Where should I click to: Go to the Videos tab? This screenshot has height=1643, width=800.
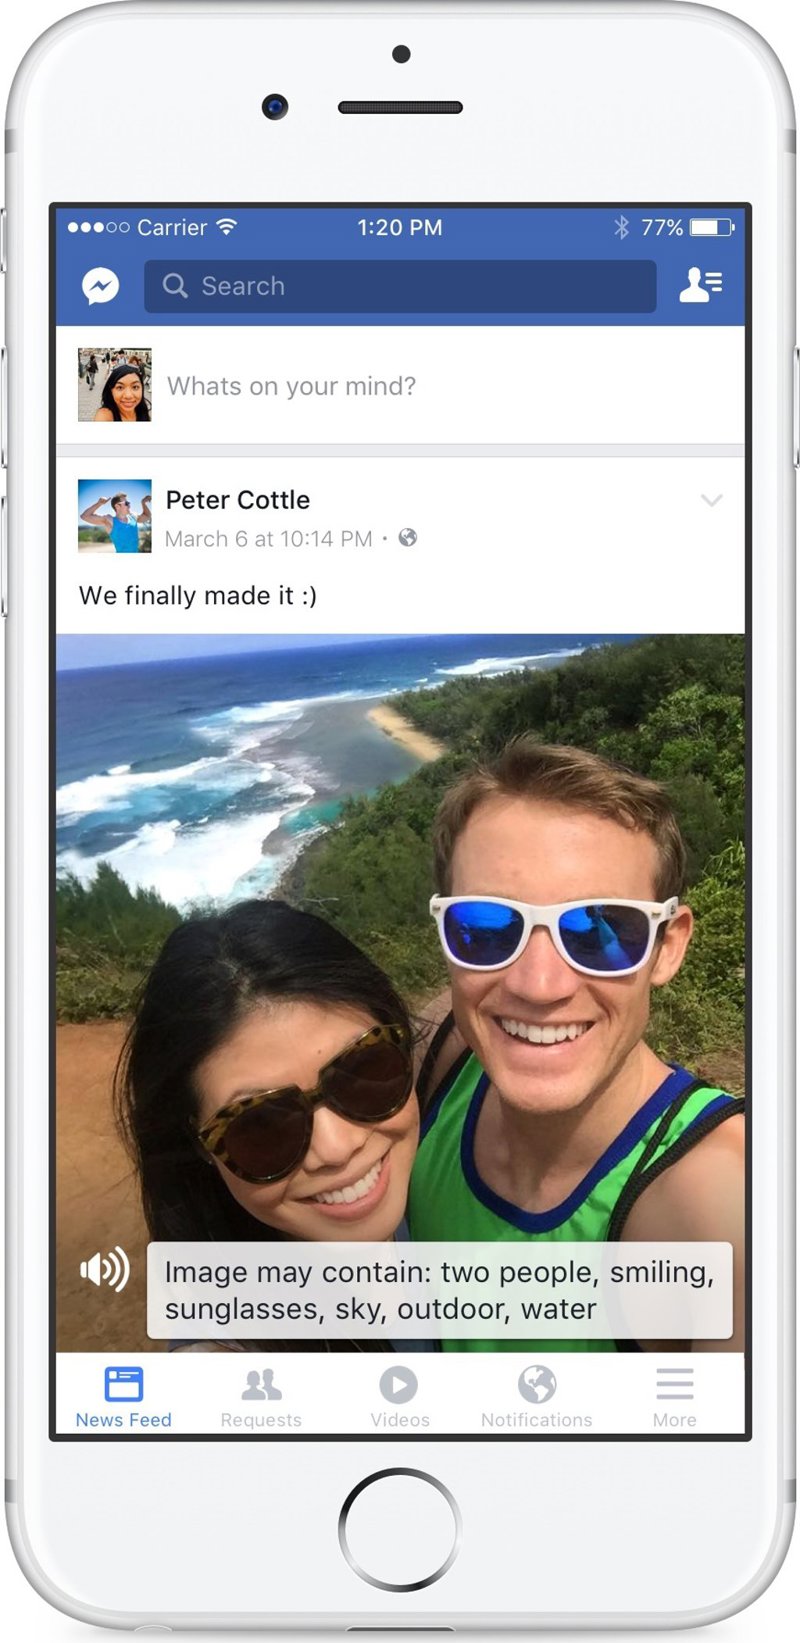(x=399, y=1397)
